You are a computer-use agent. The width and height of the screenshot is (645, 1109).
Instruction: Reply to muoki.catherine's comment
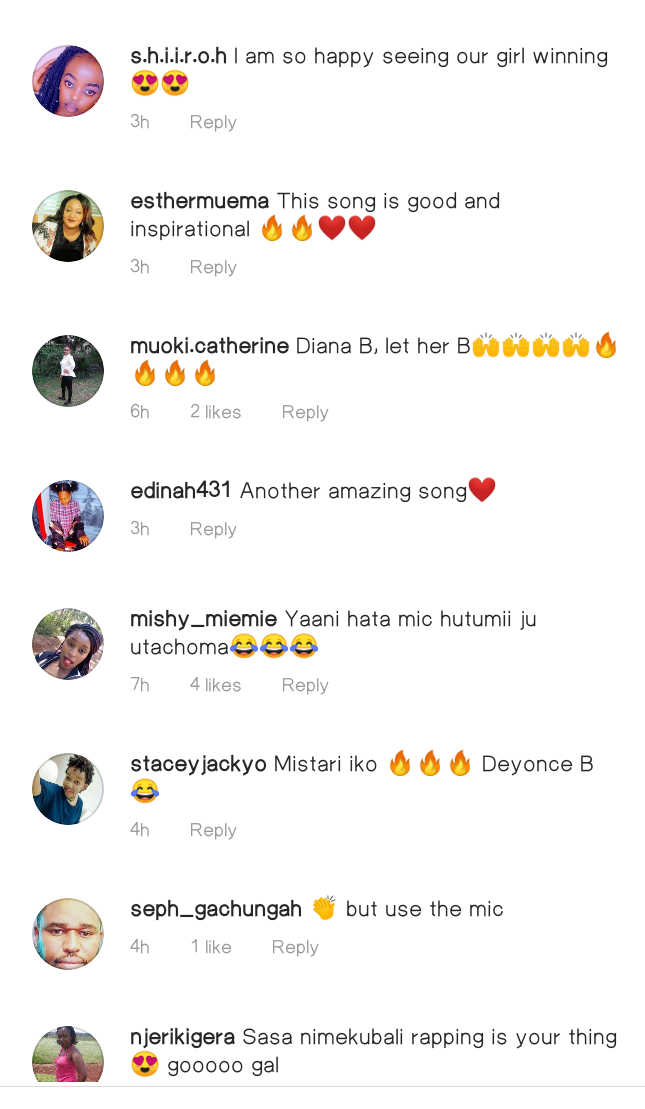pos(305,412)
